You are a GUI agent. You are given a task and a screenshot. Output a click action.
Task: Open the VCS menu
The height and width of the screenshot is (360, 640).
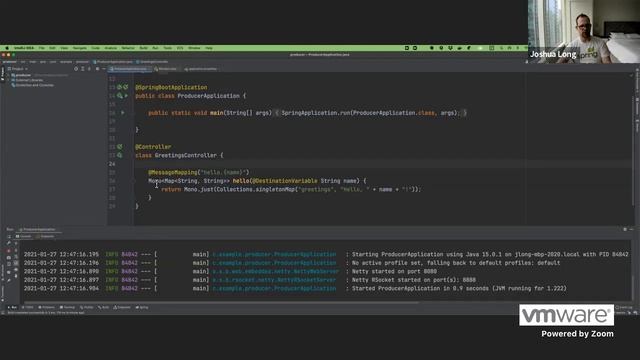click(x=180, y=48)
